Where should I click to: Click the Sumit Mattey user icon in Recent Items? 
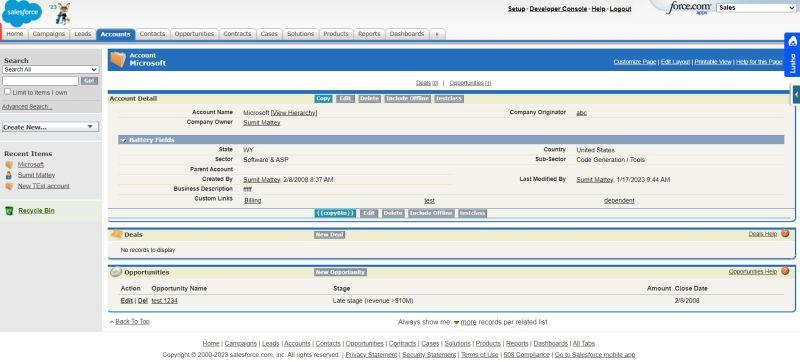[x=9, y=175]
